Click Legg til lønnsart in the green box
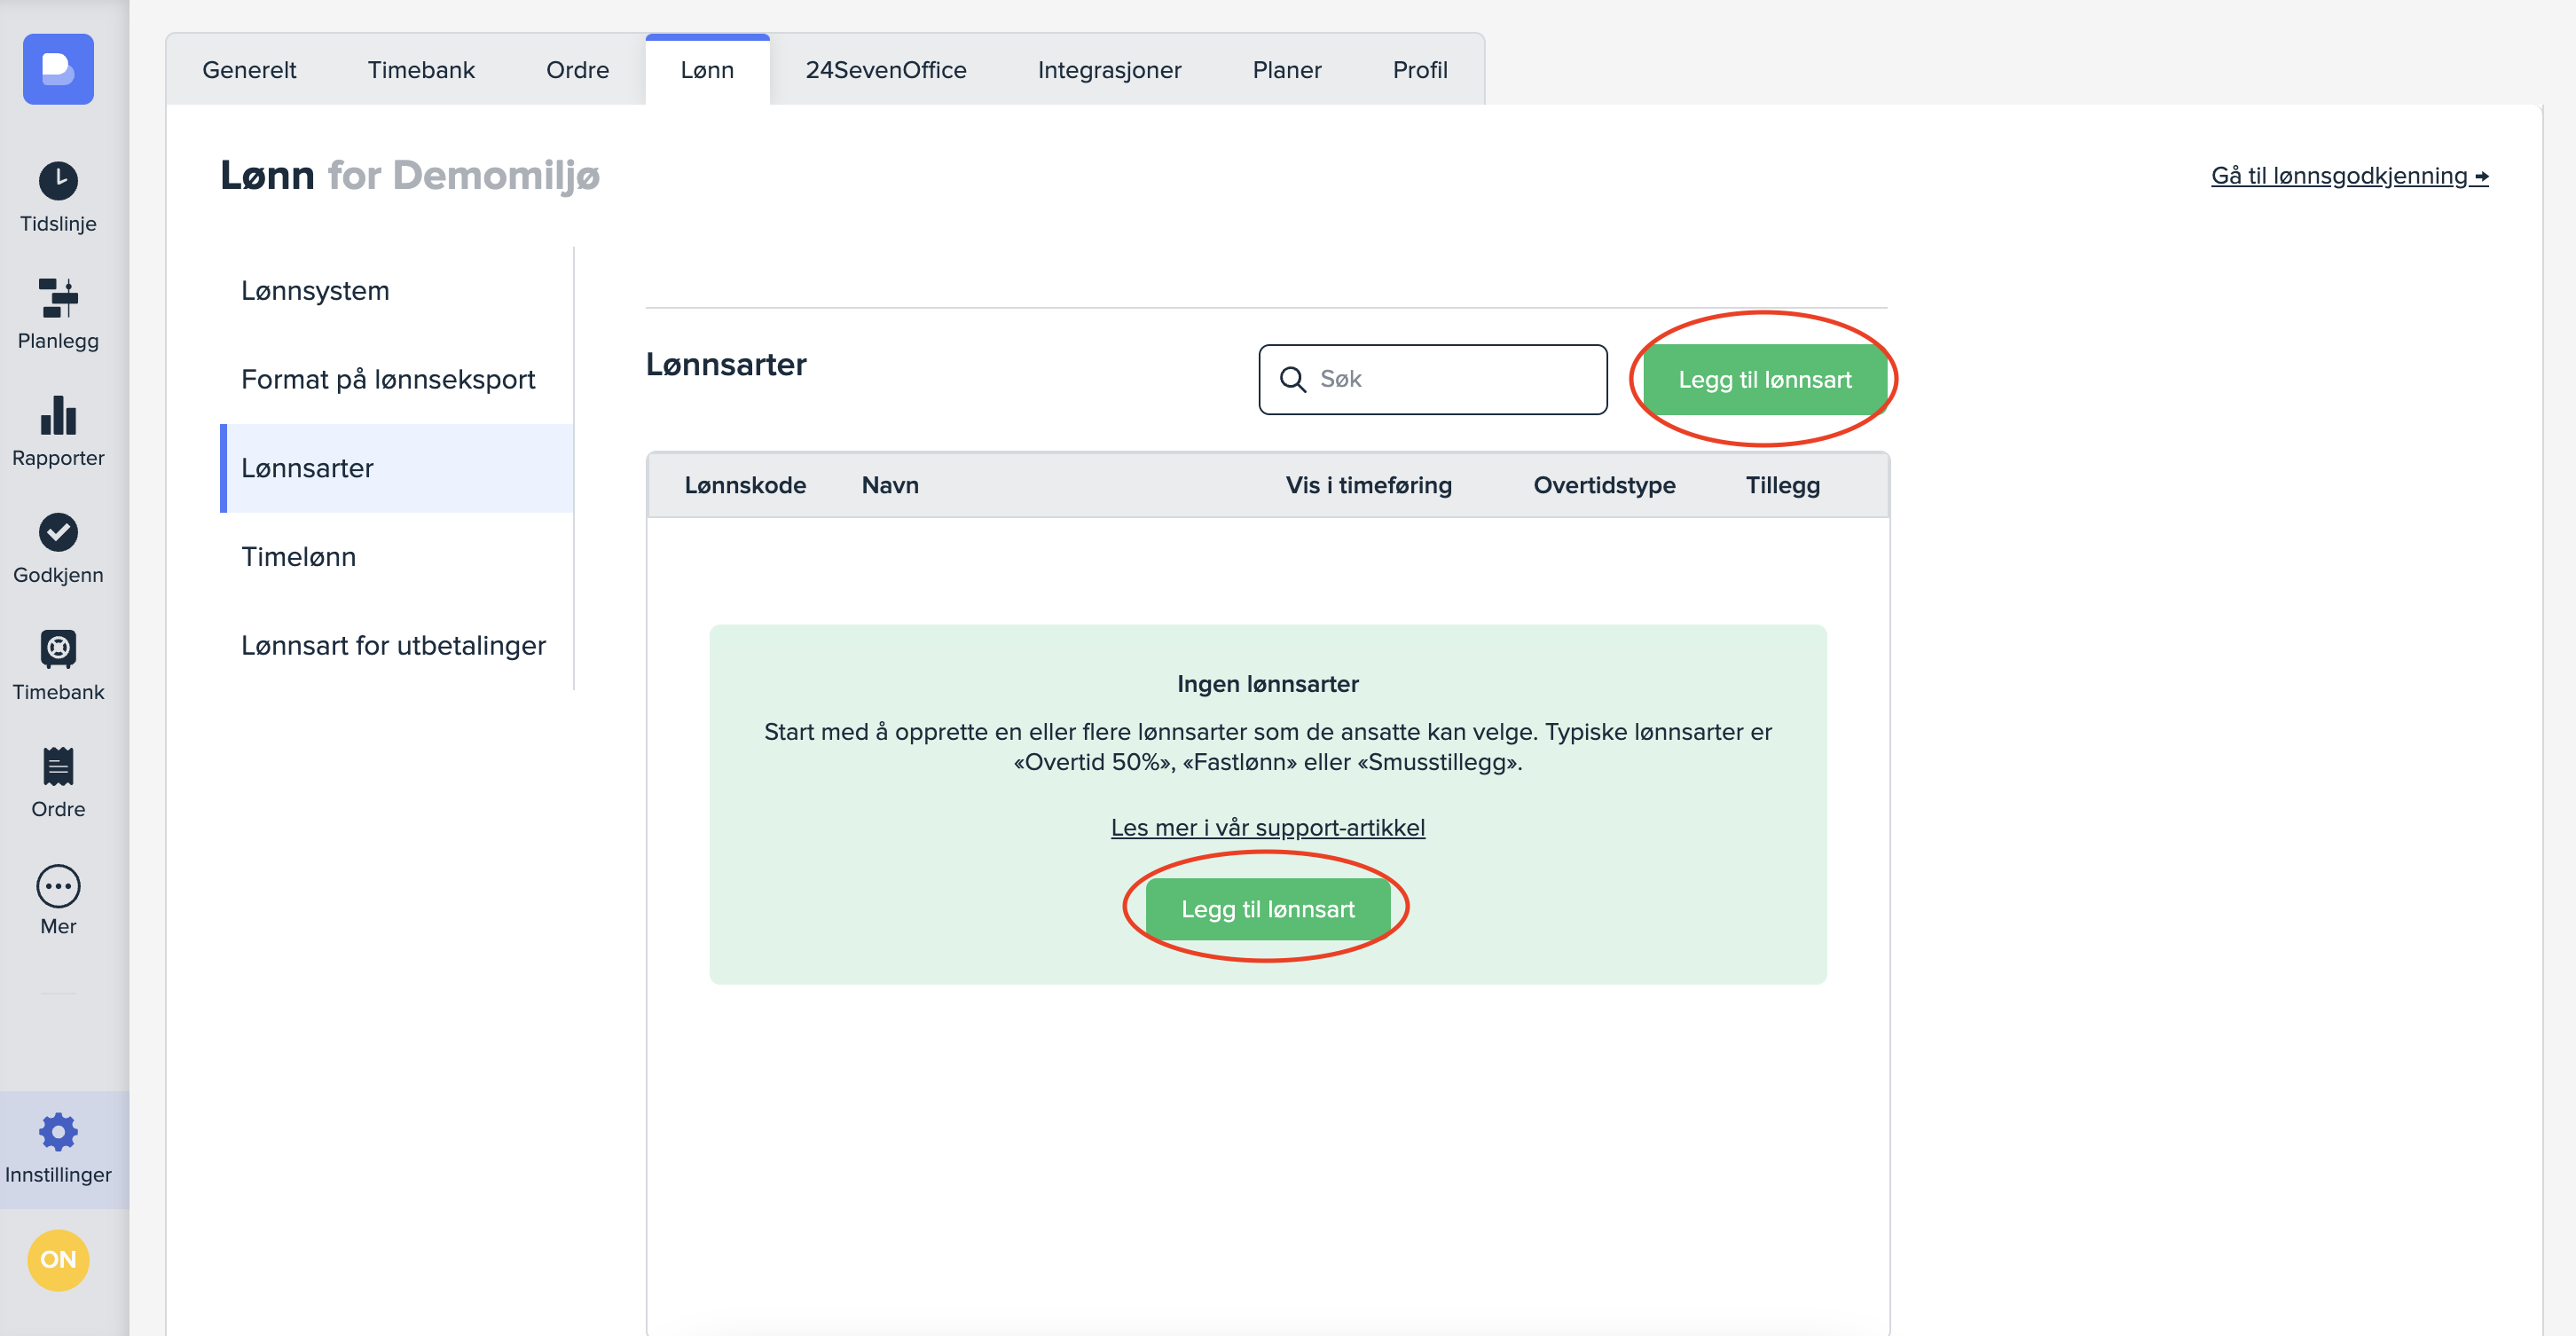Screen dimensions: 2576x1336 1267,909
